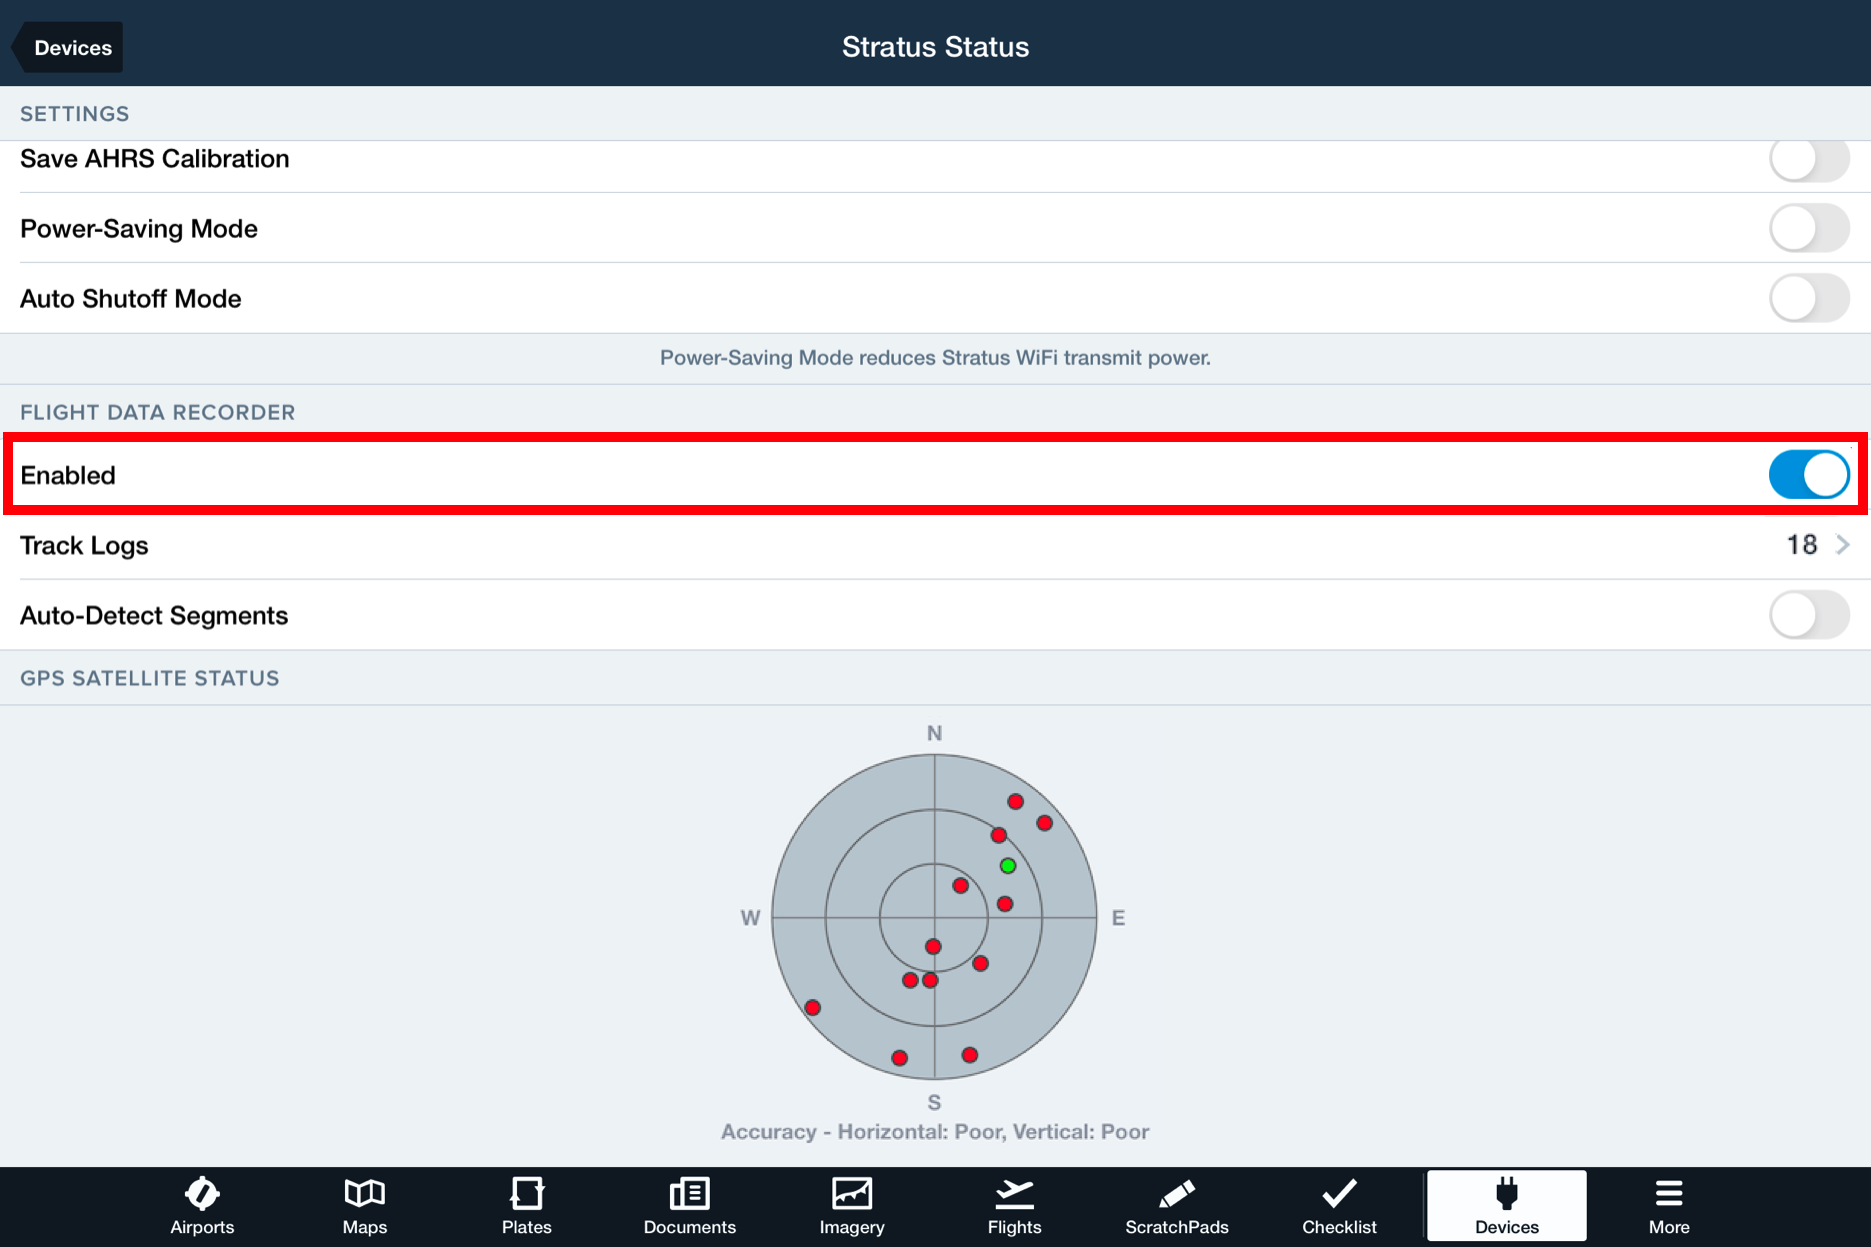The image size is (1871, 1247).
Task: Enable Power-Saving Mode
Action: (1809, 228)
